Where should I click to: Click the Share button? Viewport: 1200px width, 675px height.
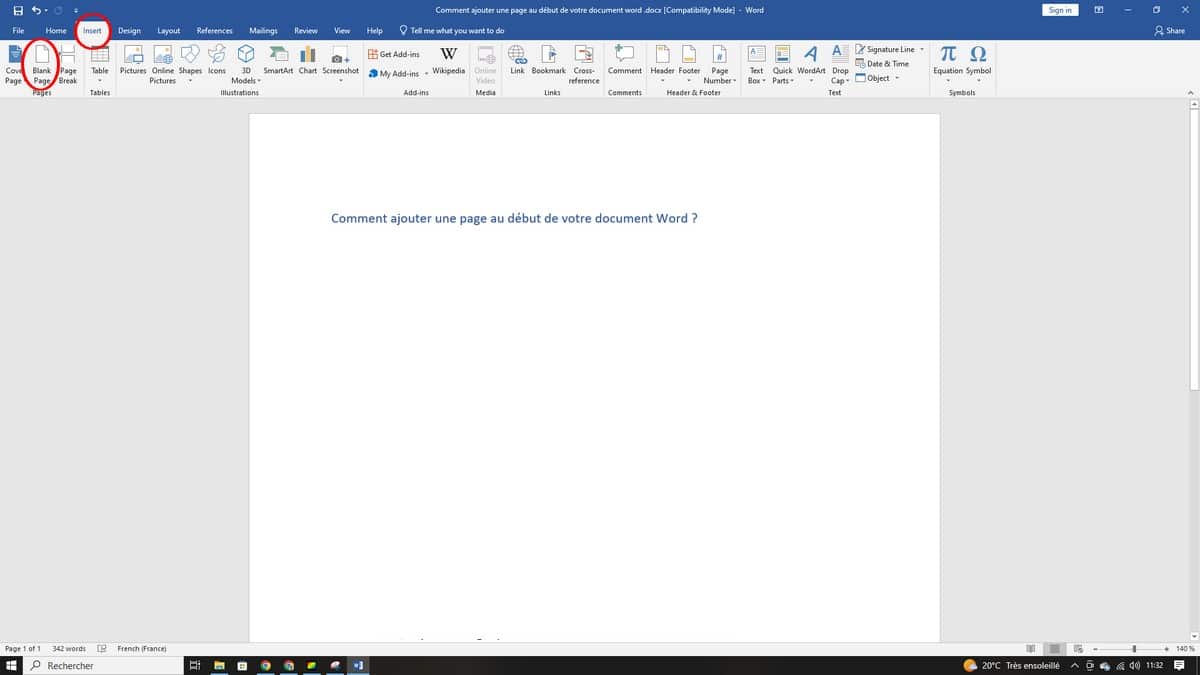(1169, 31)
